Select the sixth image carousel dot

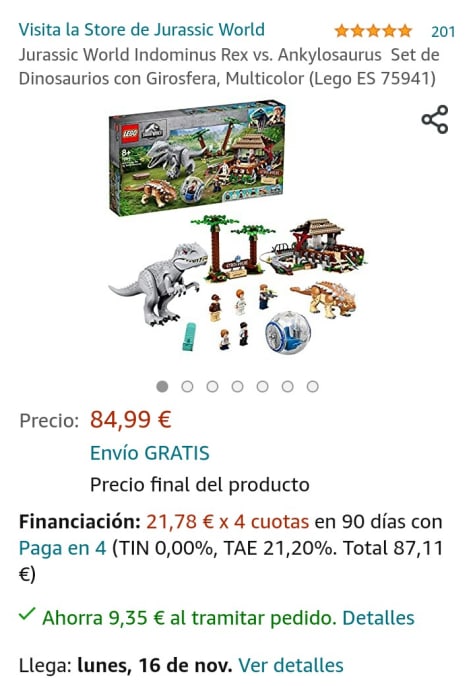coord(287,386)
